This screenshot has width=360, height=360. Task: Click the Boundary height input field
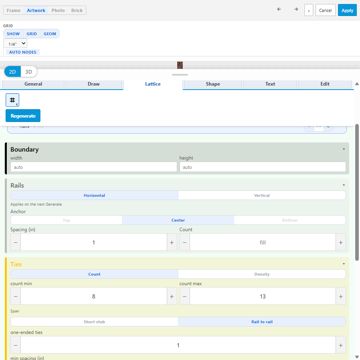click(263, 167)
